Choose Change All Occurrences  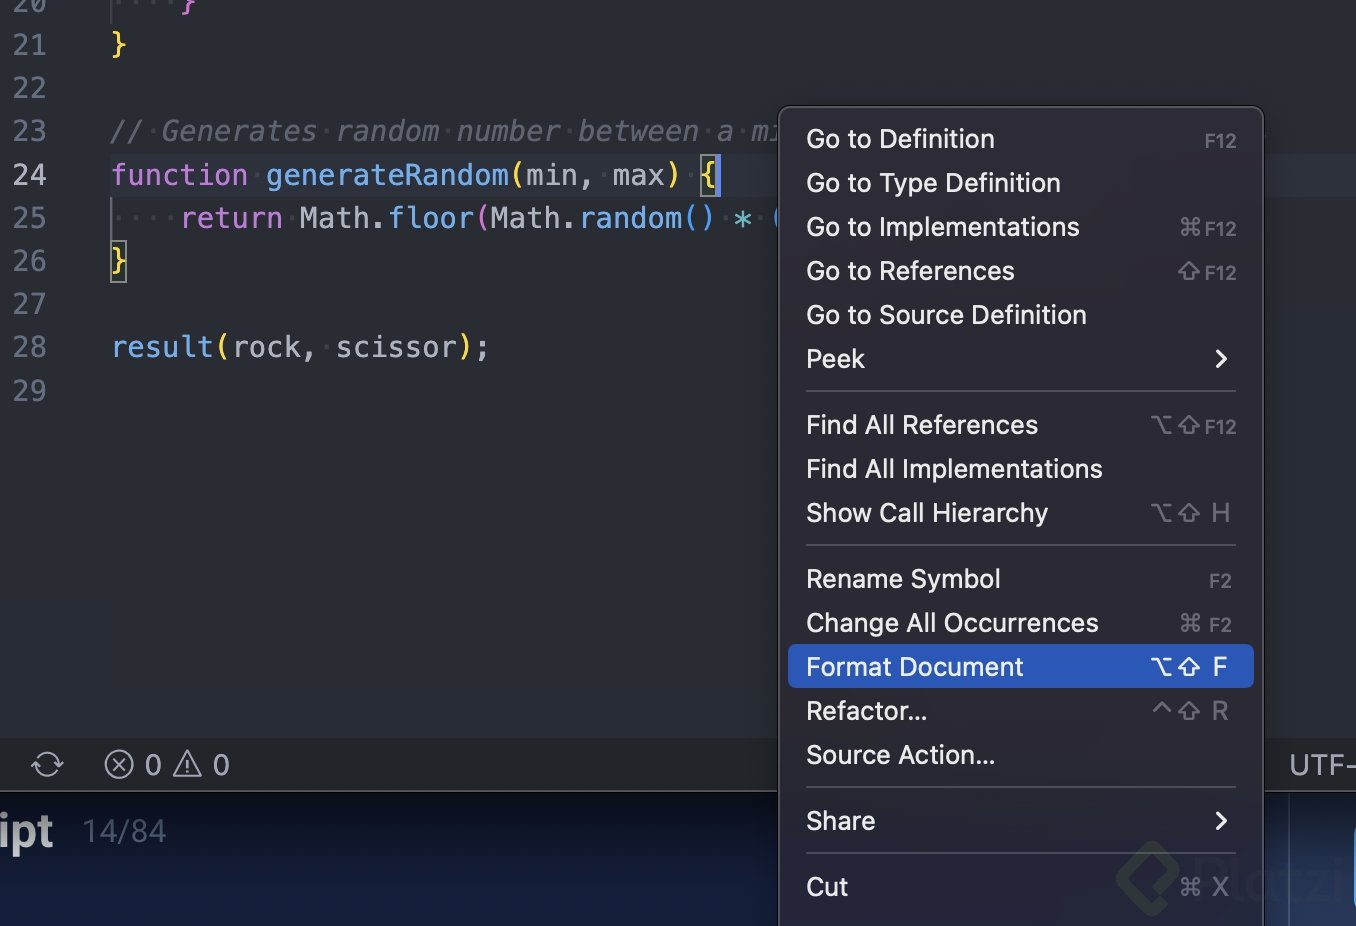click(x=952, y=623)
